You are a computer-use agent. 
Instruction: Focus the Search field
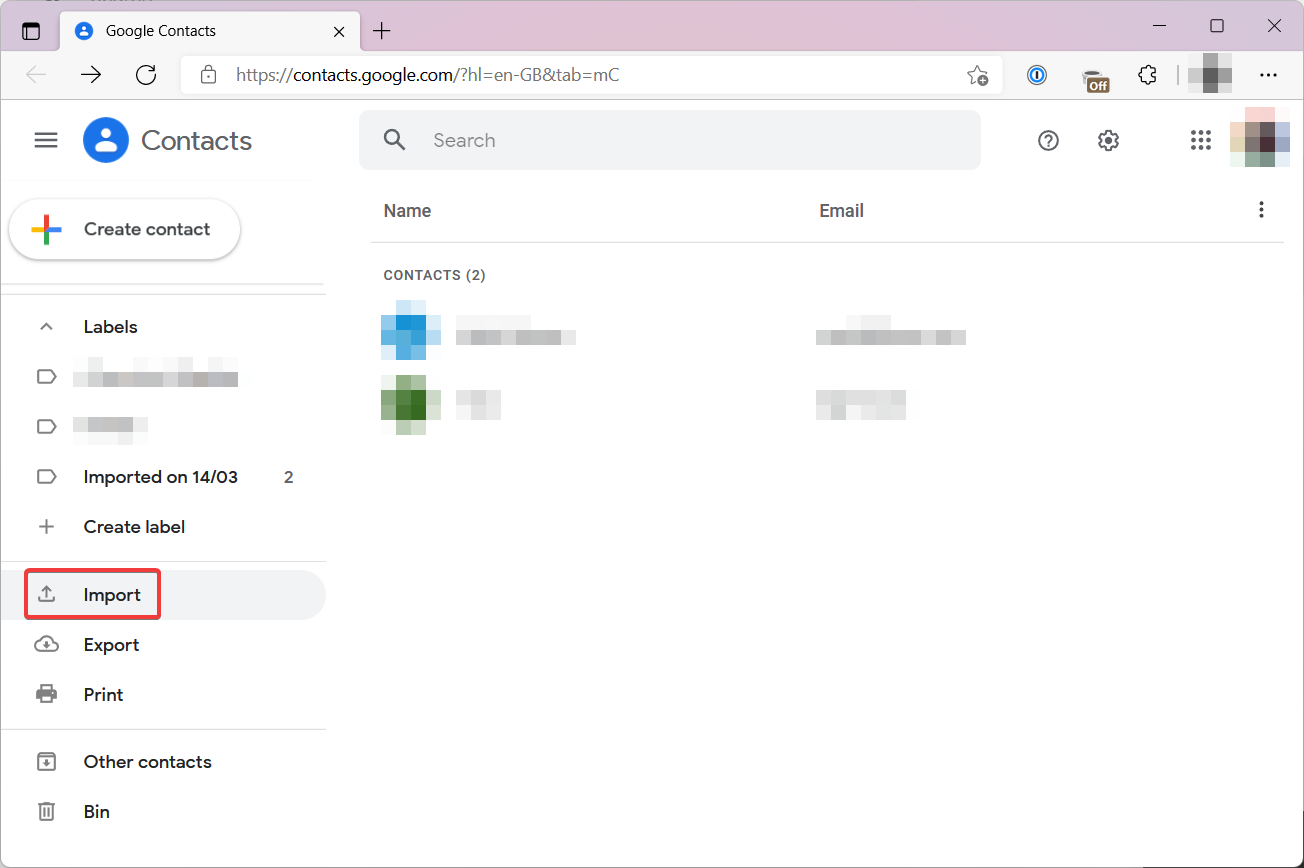coord(670,140)
